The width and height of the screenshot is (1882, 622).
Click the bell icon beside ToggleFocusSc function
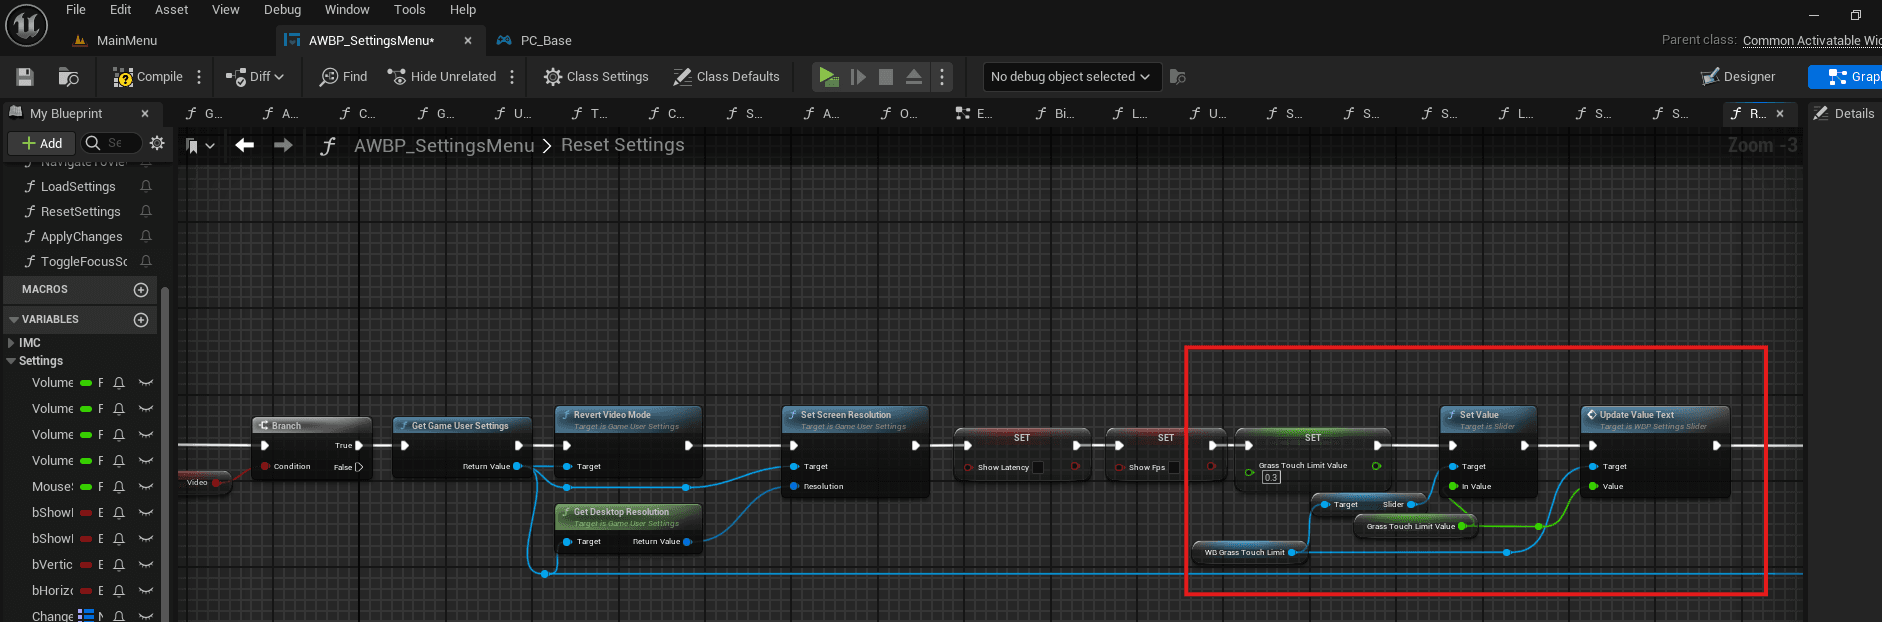coord(146,262)
